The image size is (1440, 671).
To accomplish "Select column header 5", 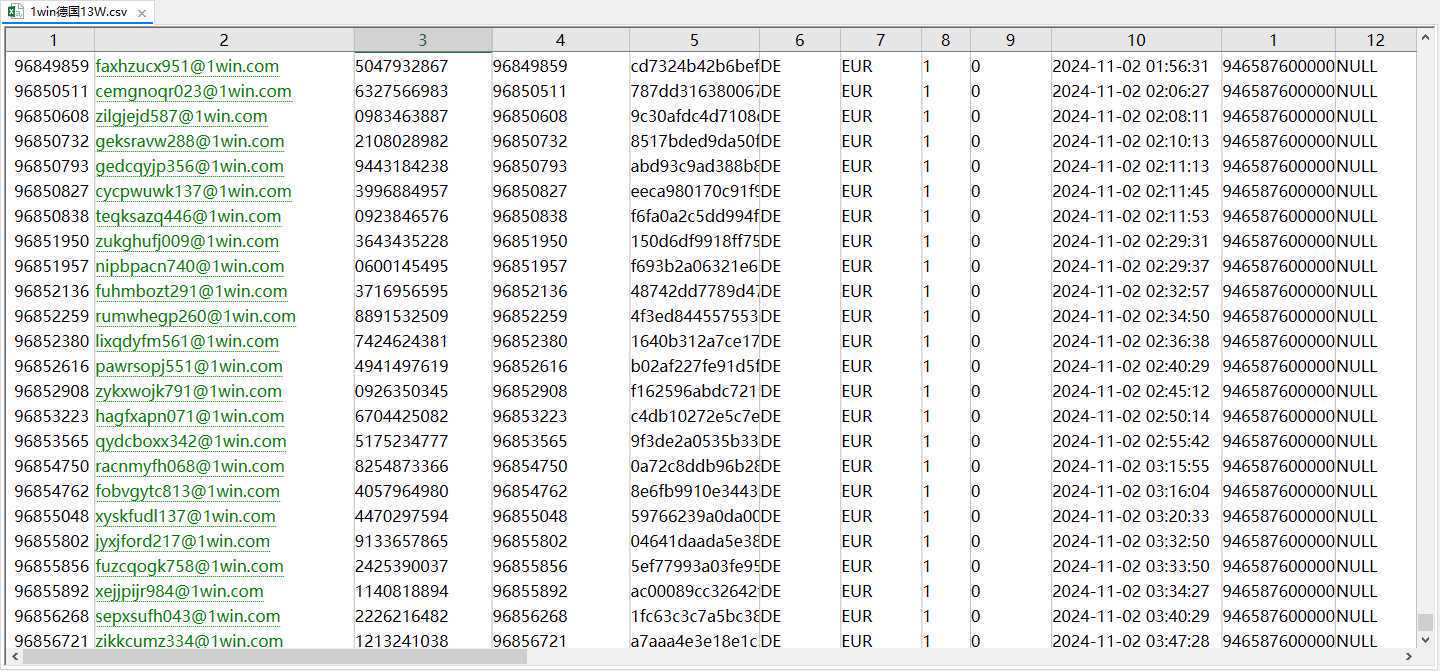I will (694, 40).
